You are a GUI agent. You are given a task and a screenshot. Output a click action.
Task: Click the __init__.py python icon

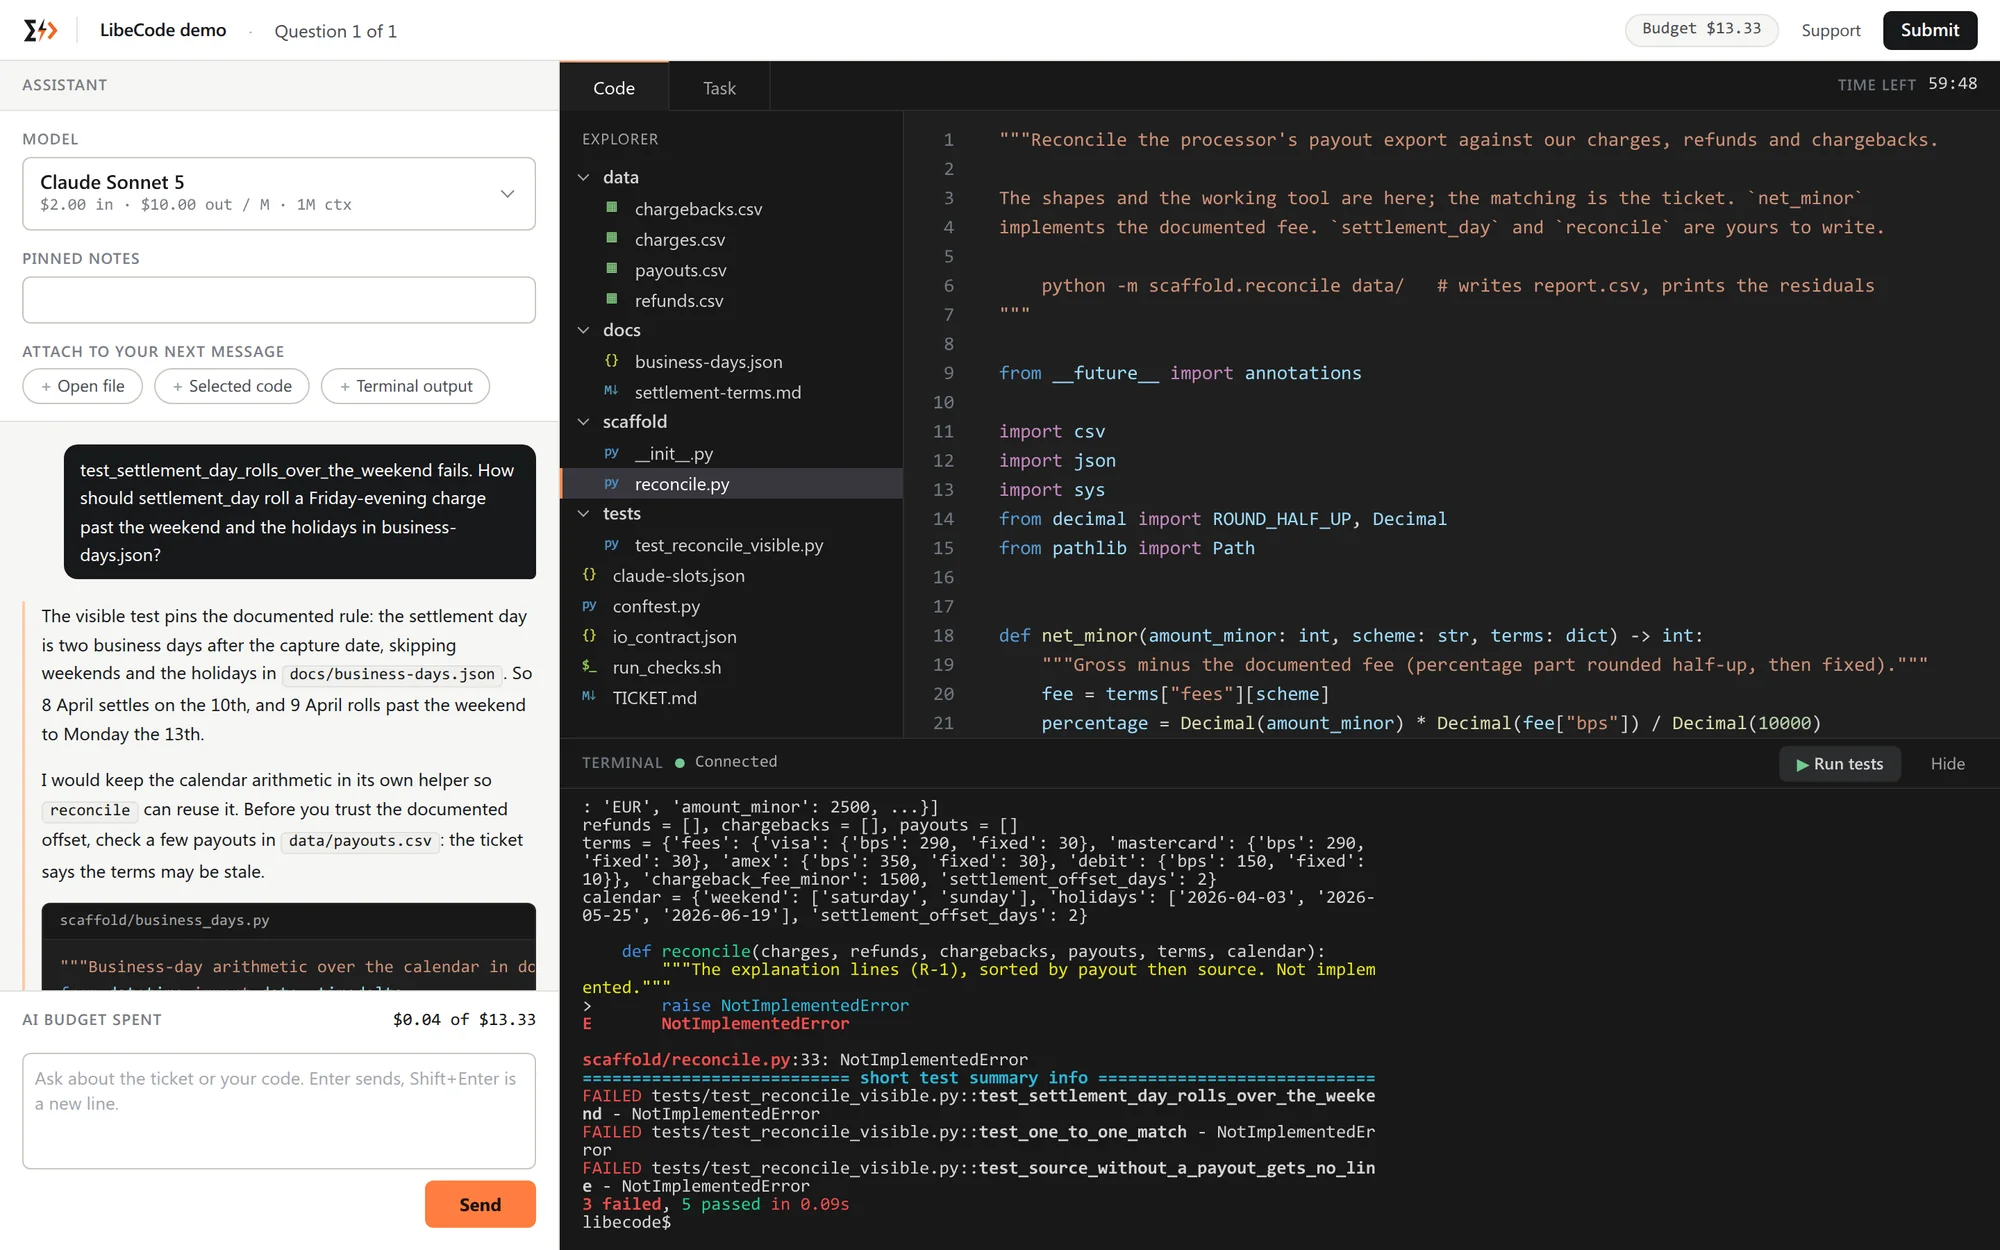[x=612, y=453]
